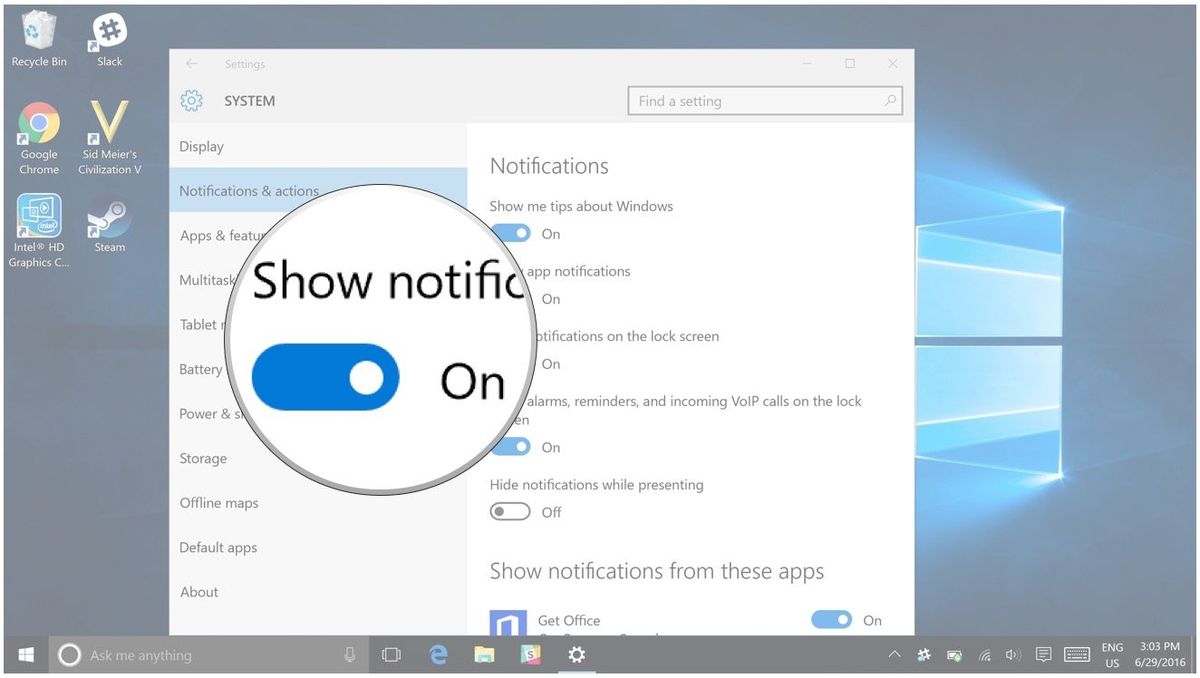
Task: Open the Action Center from the system tray
Action: click(1043, 655)
